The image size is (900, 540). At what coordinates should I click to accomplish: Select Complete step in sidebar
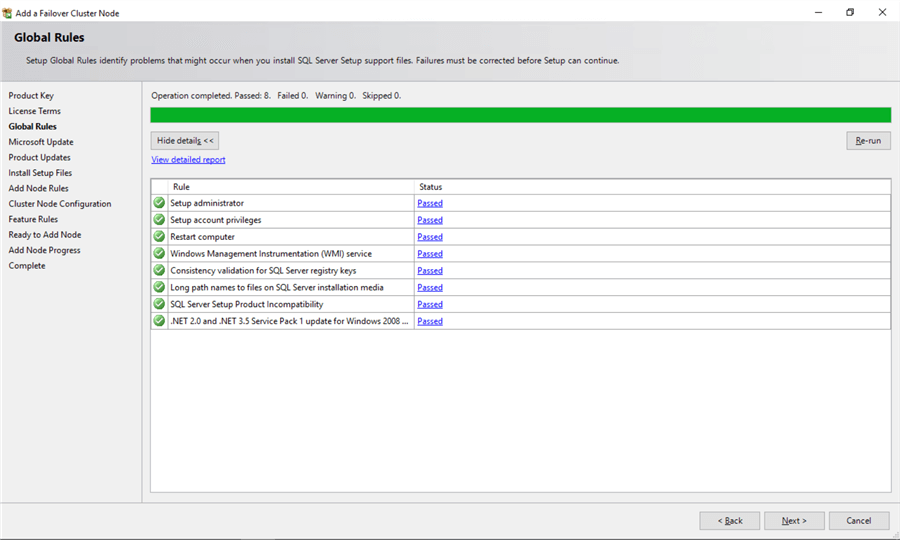[x=27, y=266]
